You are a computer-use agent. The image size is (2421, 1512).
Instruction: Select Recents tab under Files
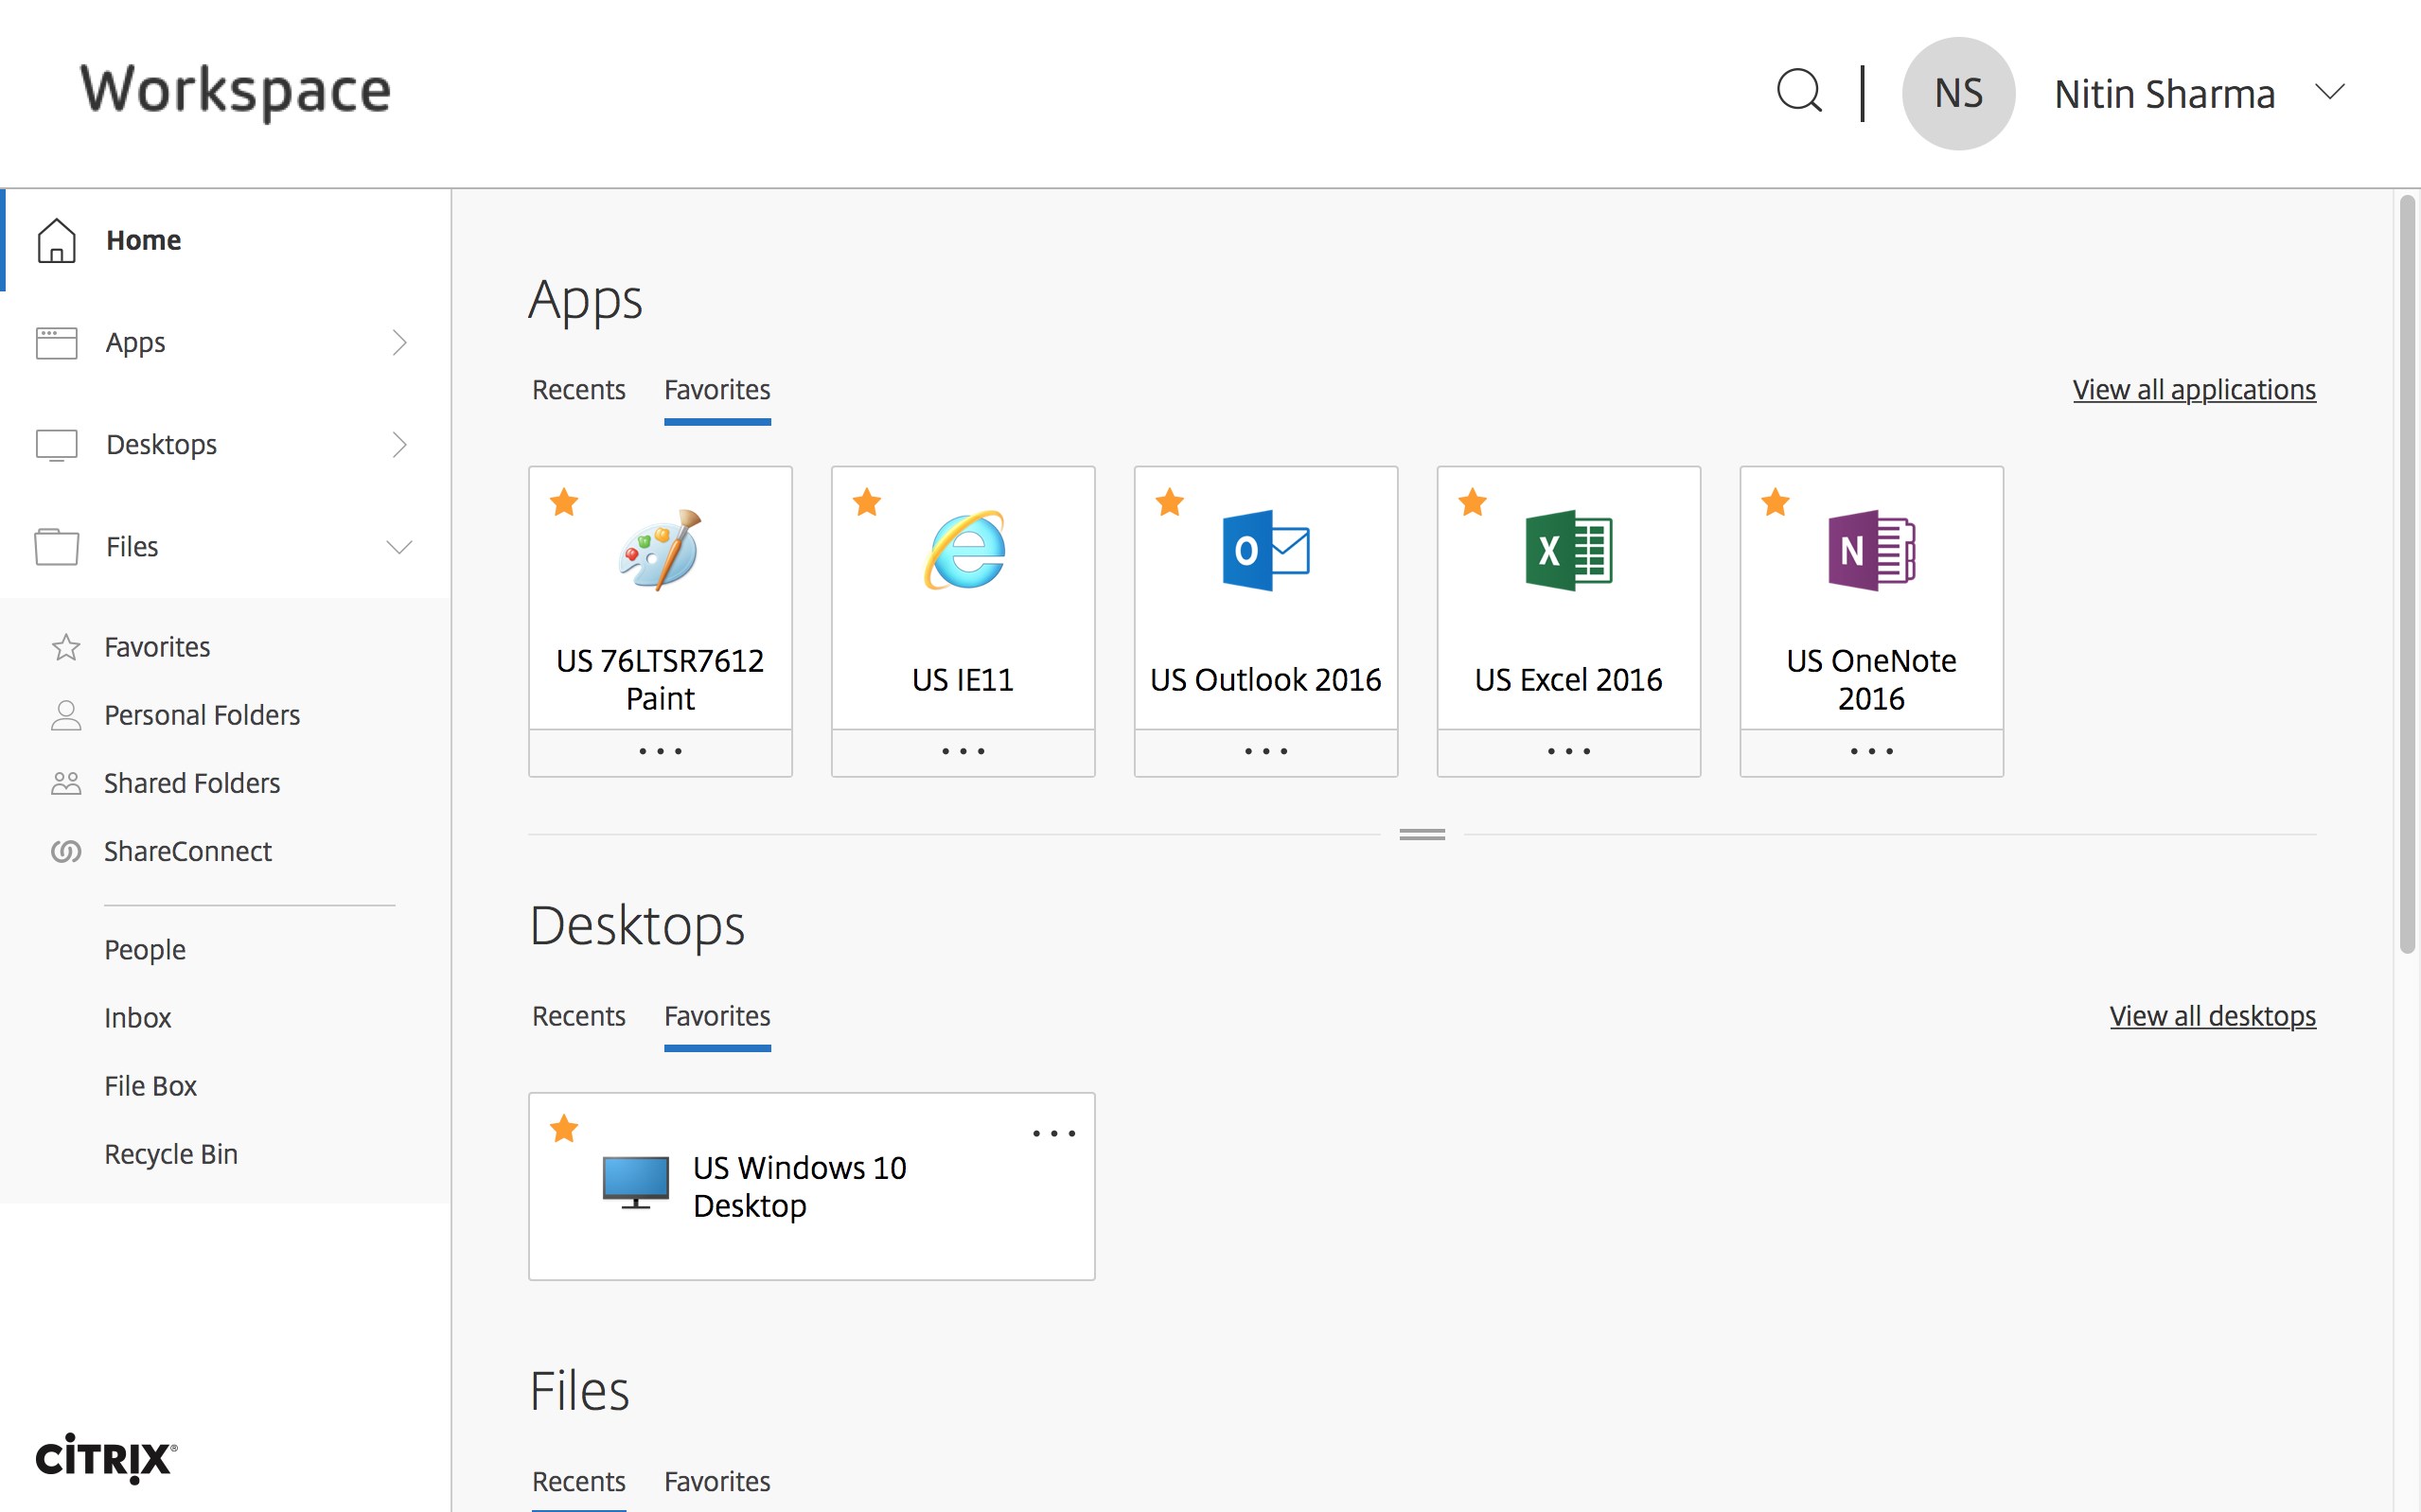coord(578,1480)
